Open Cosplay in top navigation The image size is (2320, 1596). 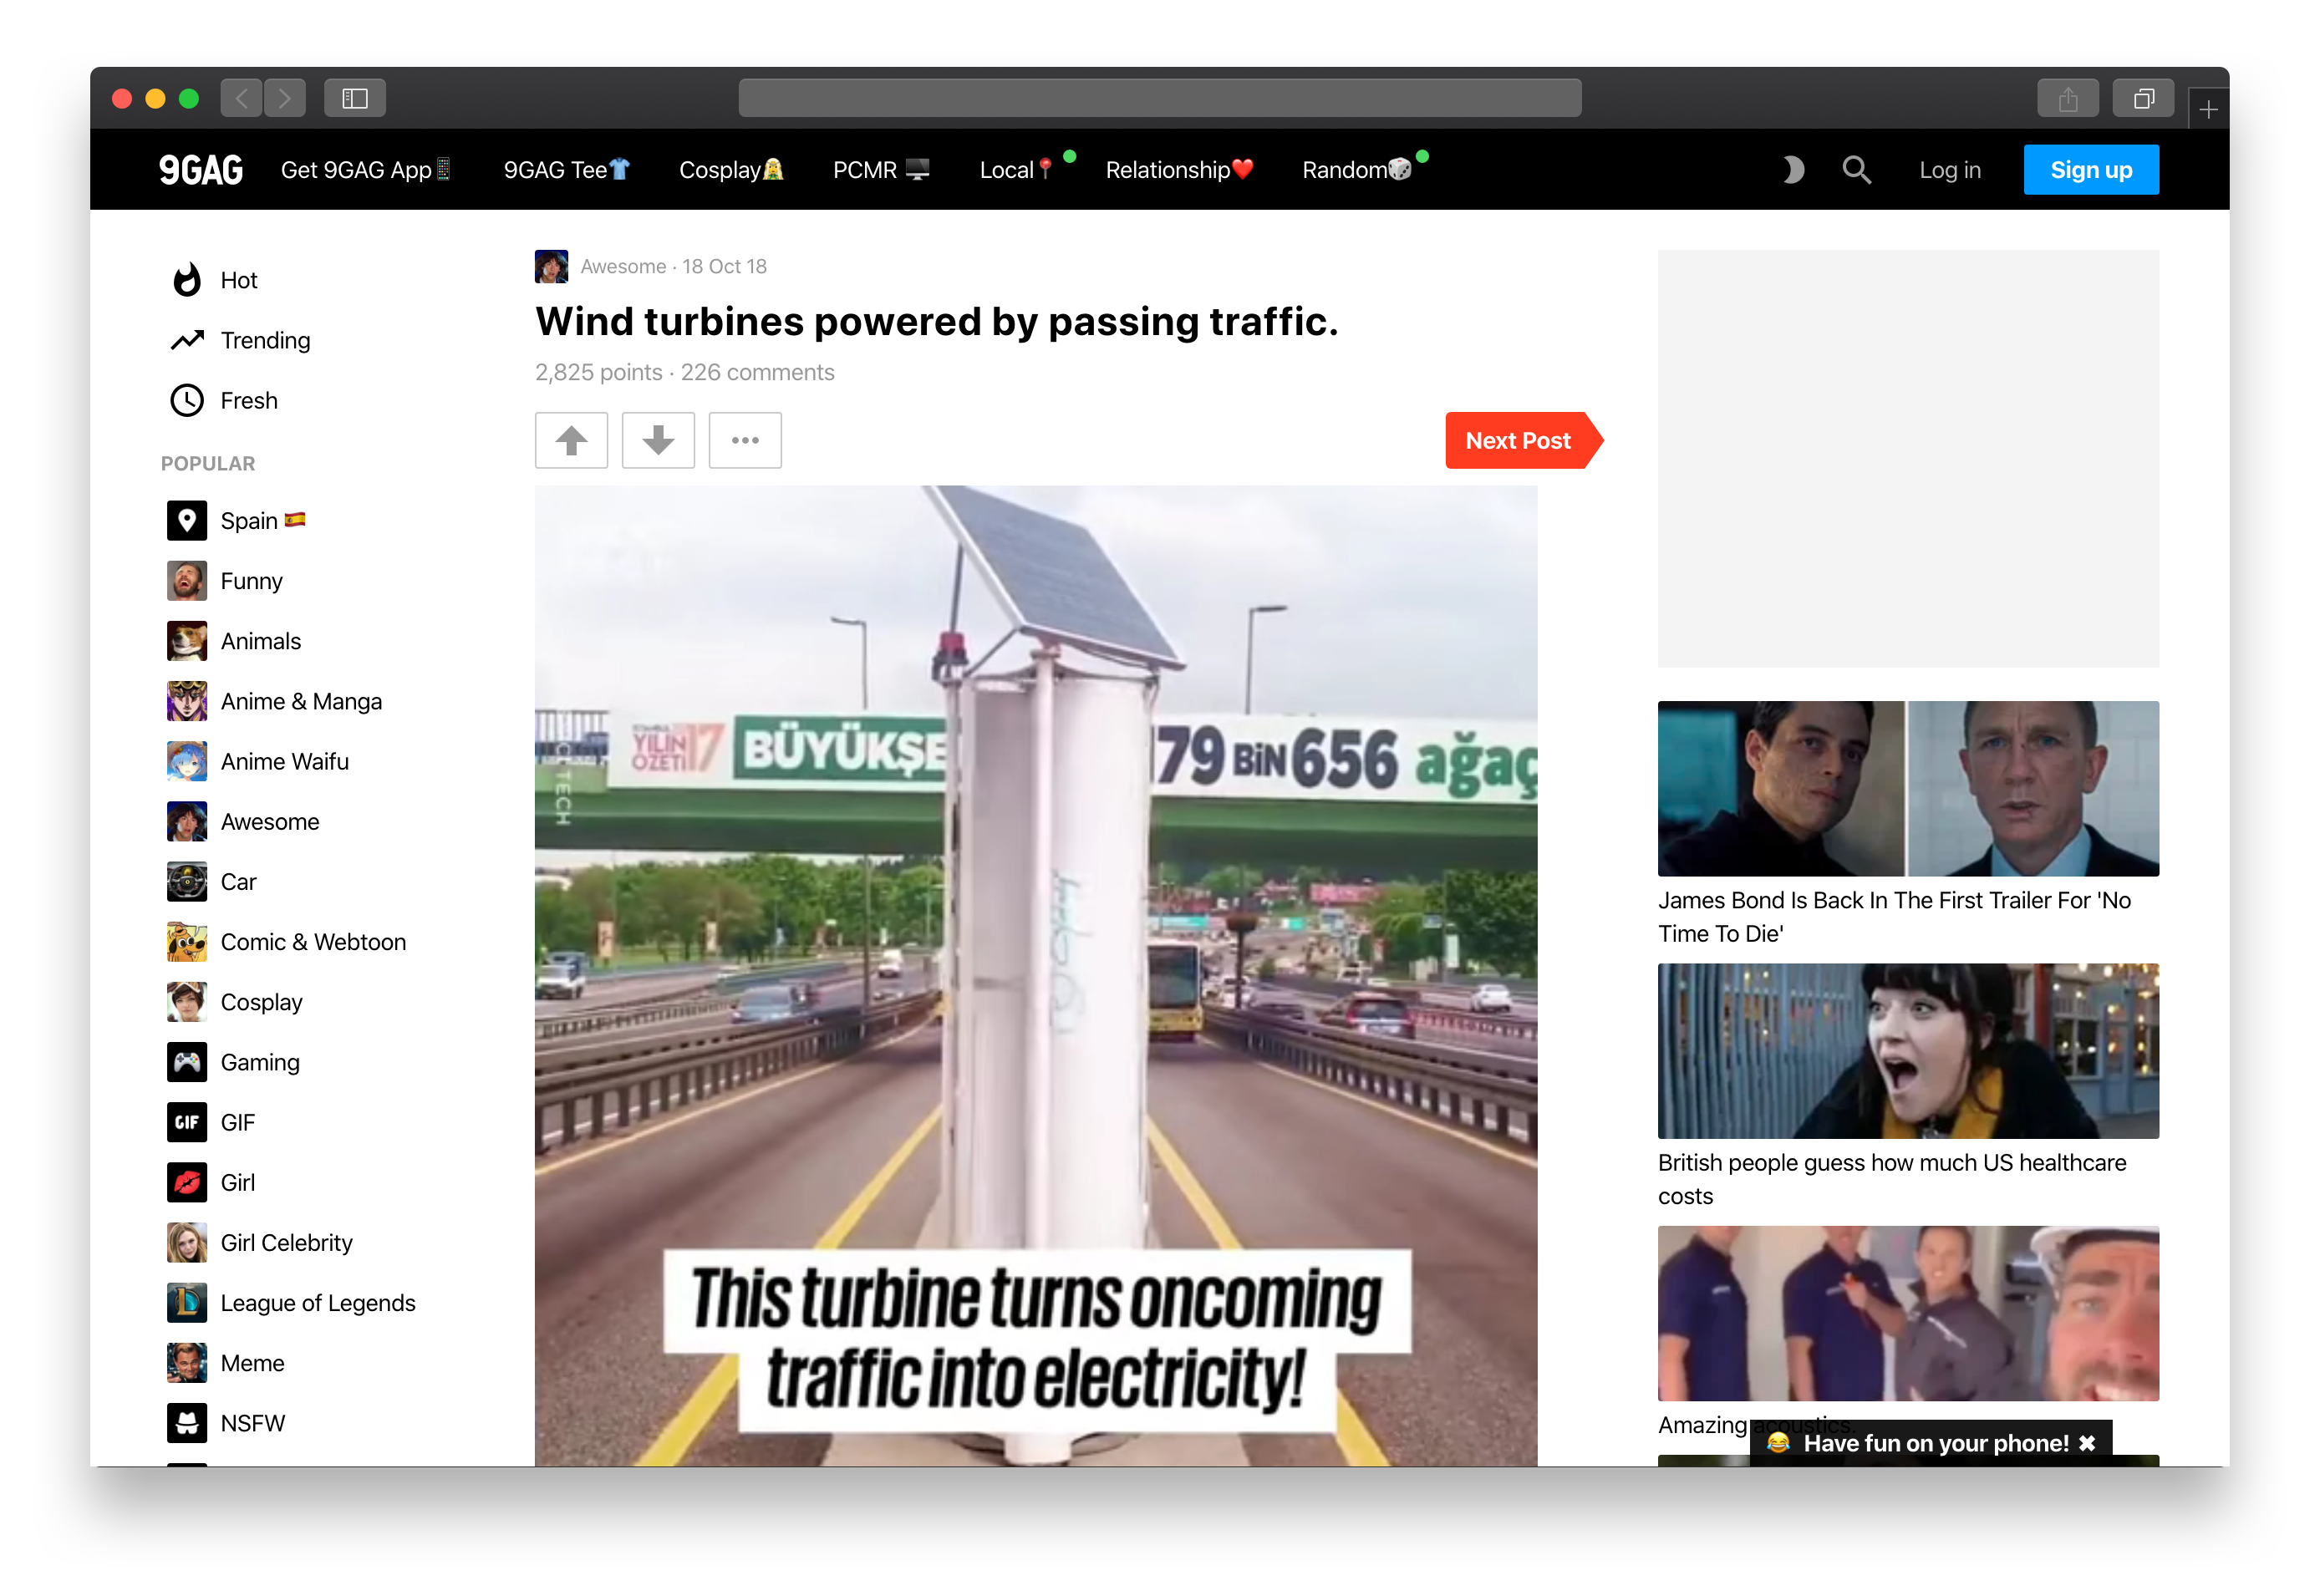(731, 170)
